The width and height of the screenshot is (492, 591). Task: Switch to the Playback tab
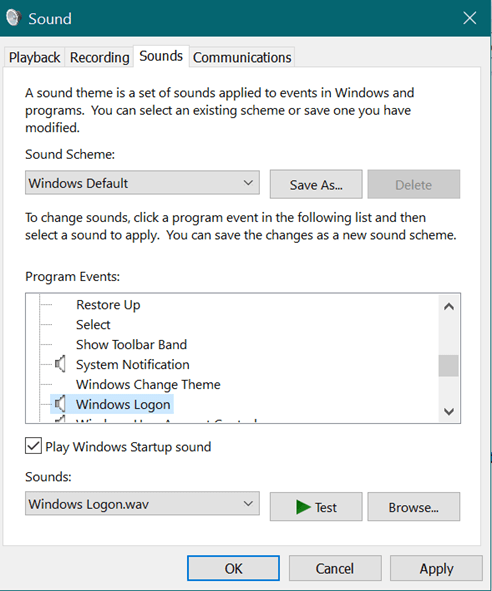coord(34,58)
